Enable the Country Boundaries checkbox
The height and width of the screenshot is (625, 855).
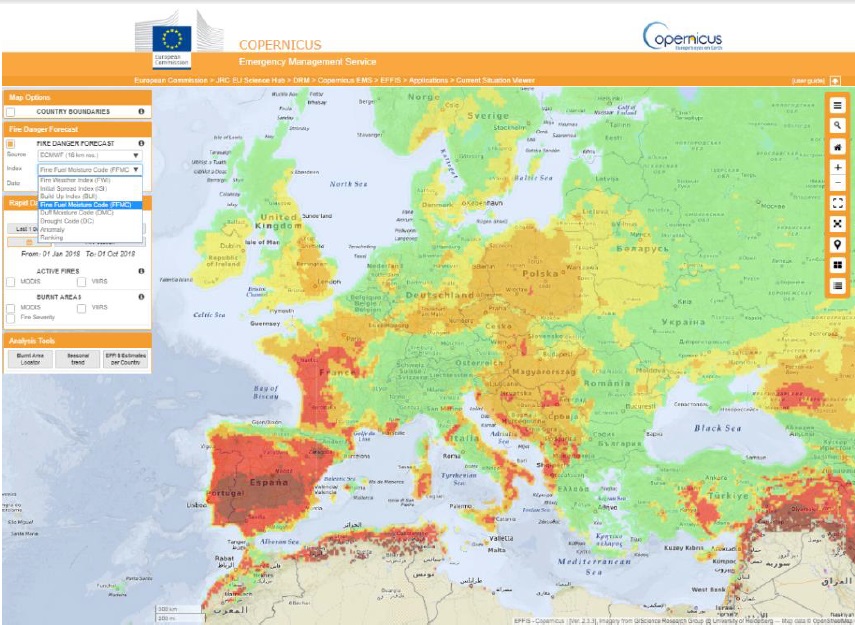(x=11, y=112)
